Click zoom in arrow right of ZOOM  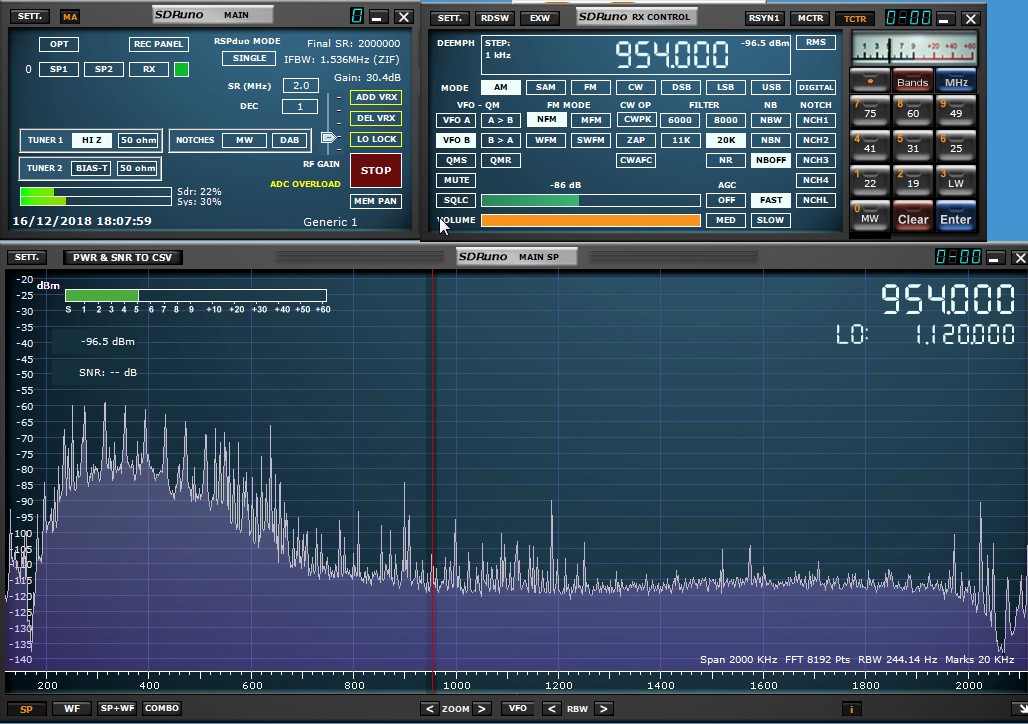[x=482, y=708]
